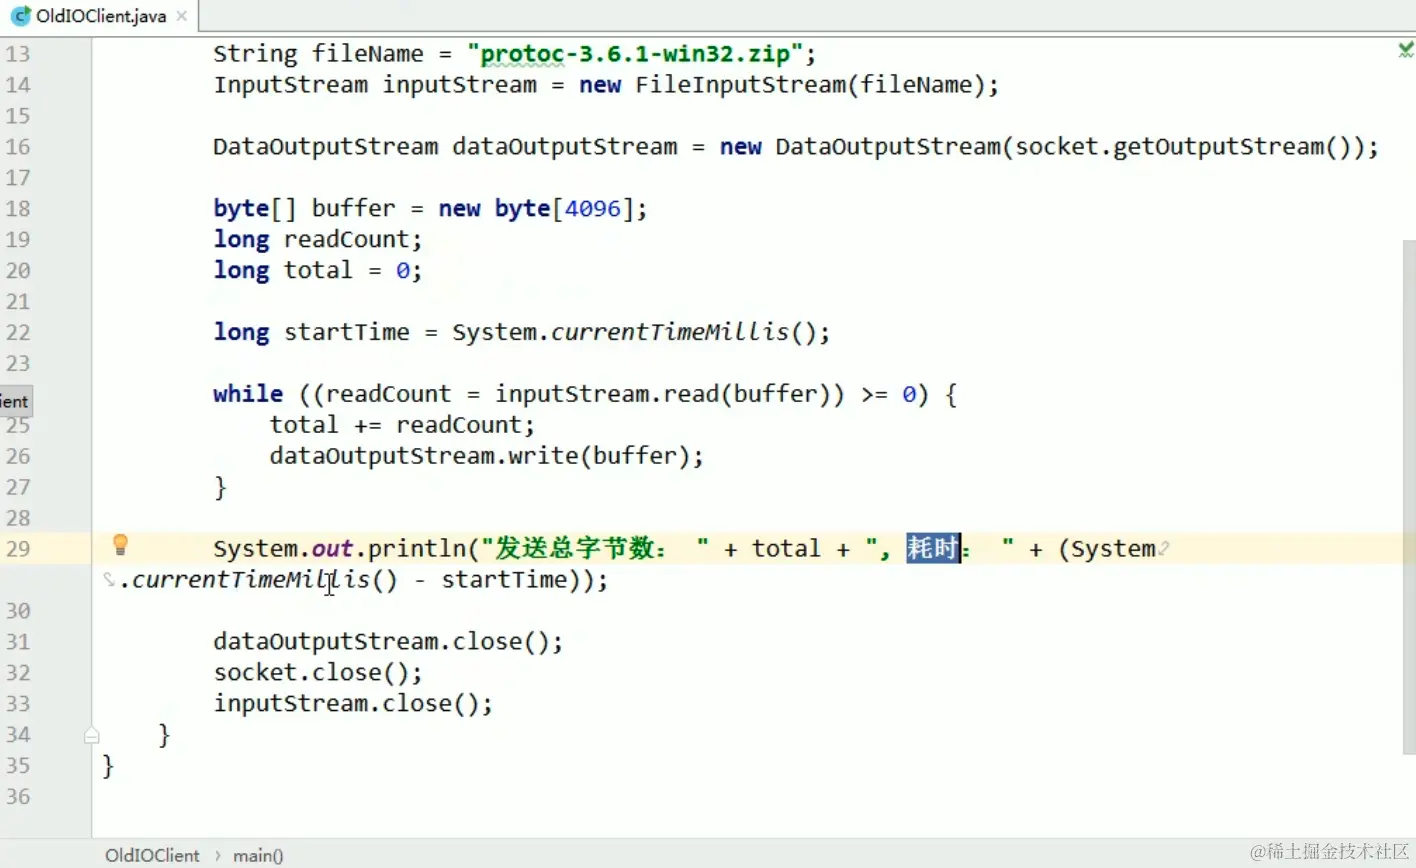
Task: Click the Java class icon in OldIOClient.java tab
Action: [20, 16]
